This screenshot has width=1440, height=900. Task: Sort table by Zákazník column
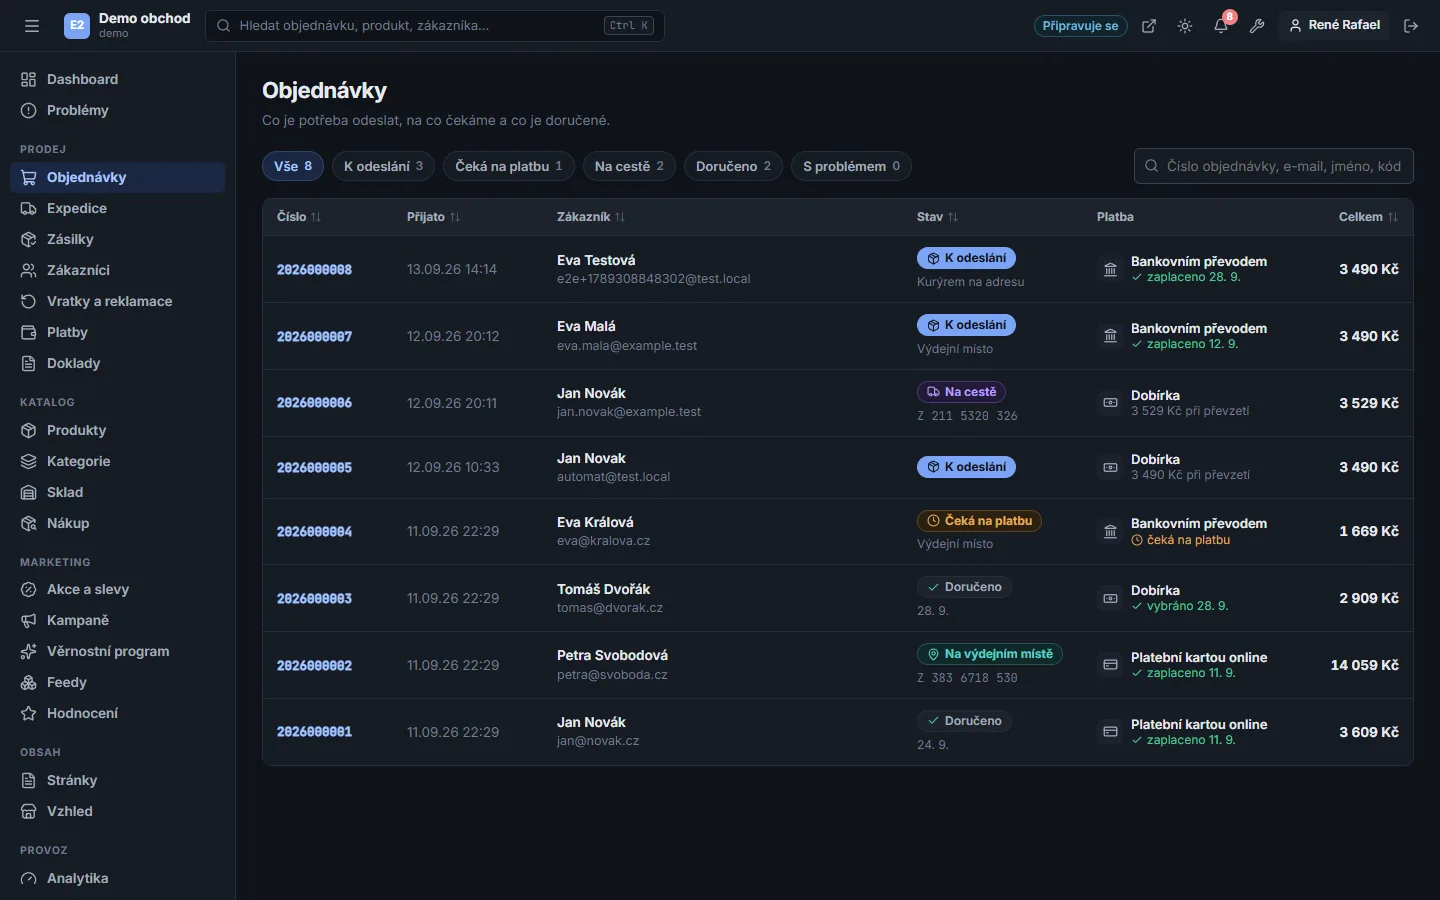(590, 217)
